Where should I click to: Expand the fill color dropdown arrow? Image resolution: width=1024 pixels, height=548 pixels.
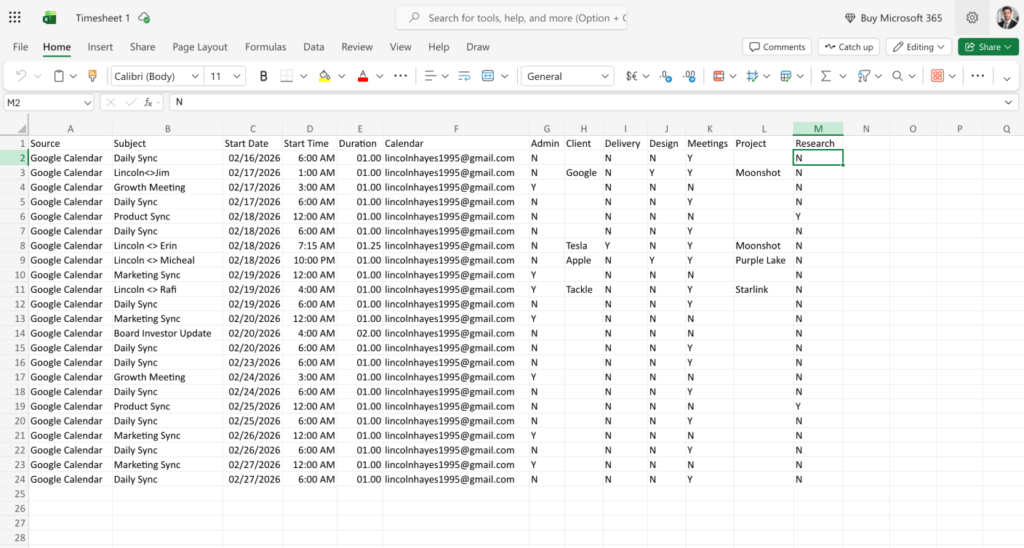coord(341,76)
